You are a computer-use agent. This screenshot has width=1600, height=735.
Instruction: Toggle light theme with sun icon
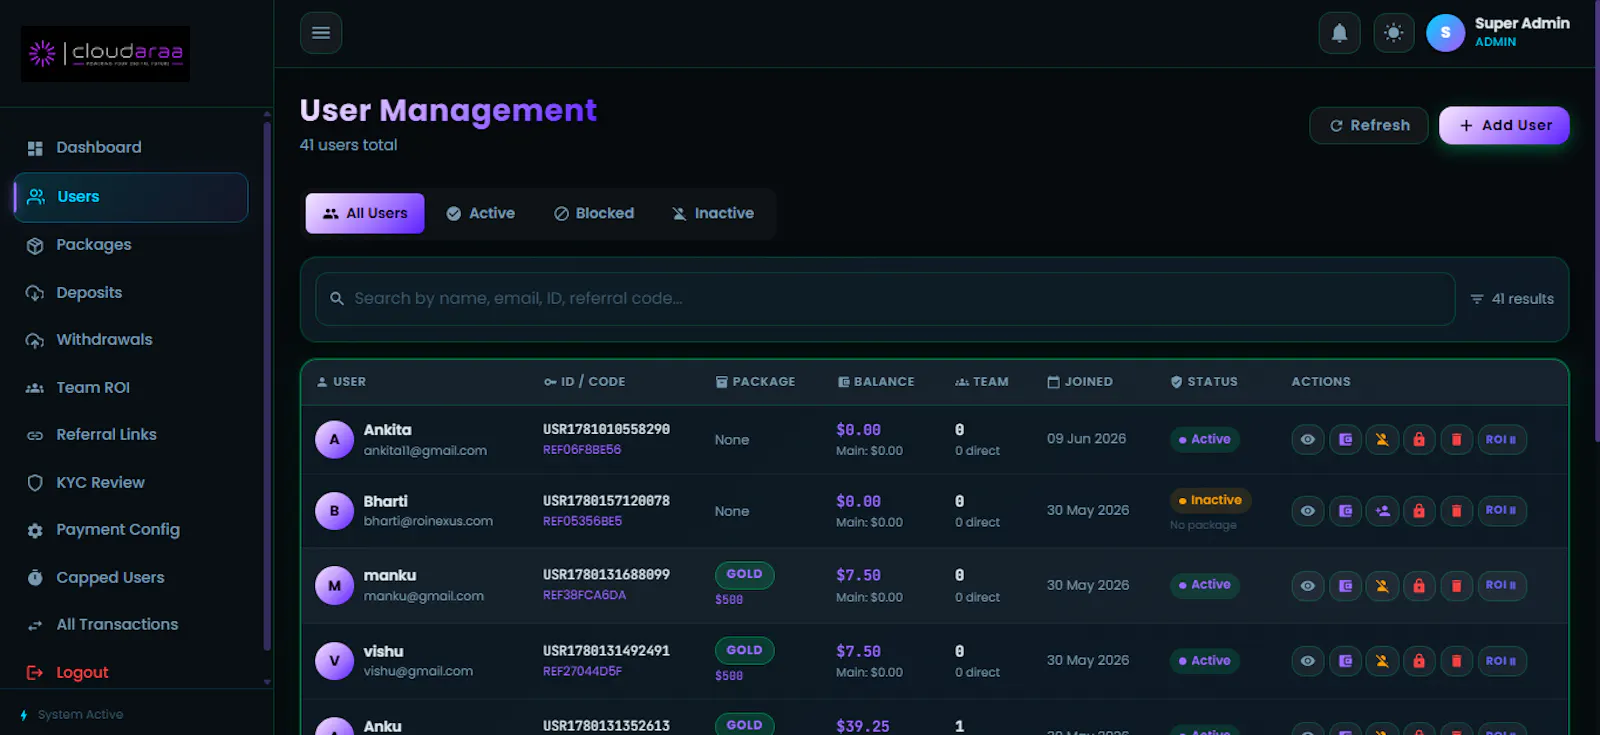tap(1393, 33)
